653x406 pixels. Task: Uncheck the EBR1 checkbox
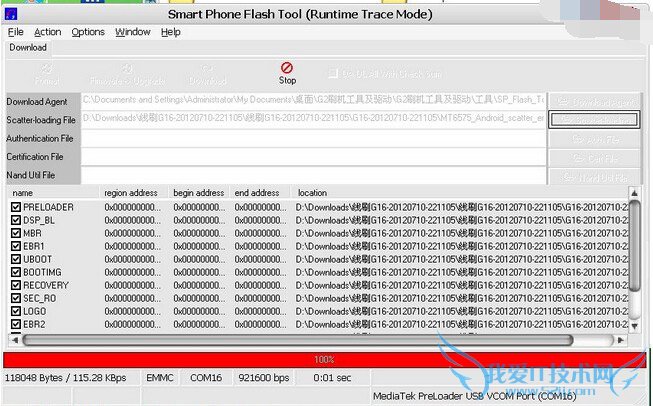pyautogui.click(x=16, y=246)
